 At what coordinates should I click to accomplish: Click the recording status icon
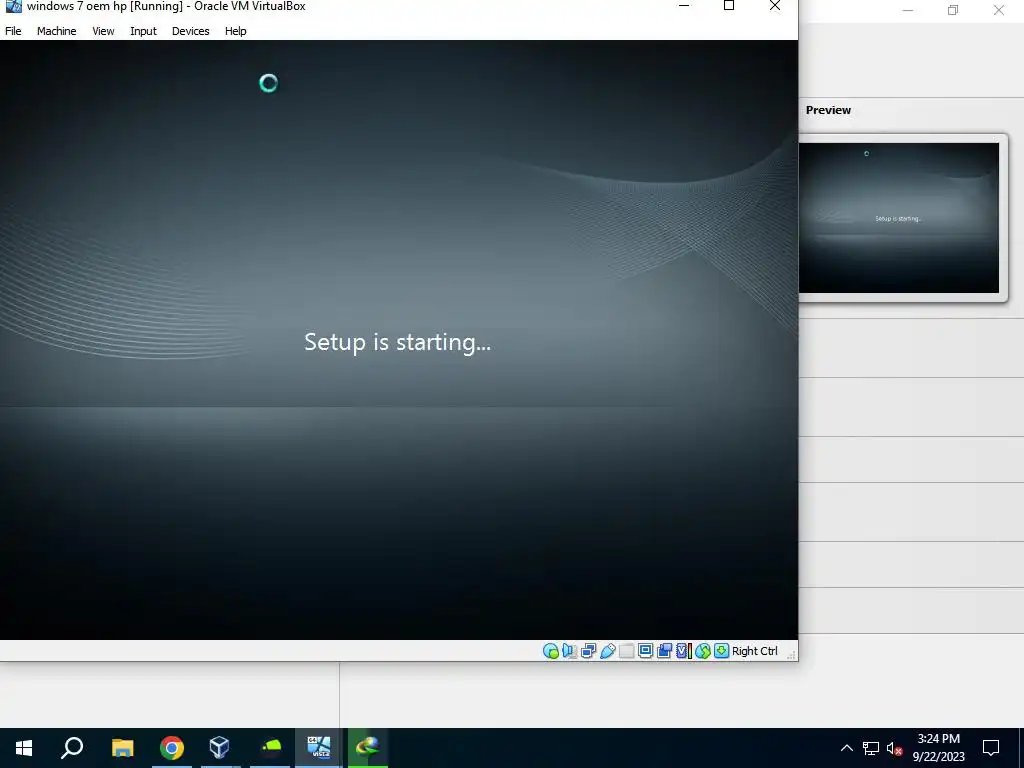pyautogui.click(x=664, y=651)
